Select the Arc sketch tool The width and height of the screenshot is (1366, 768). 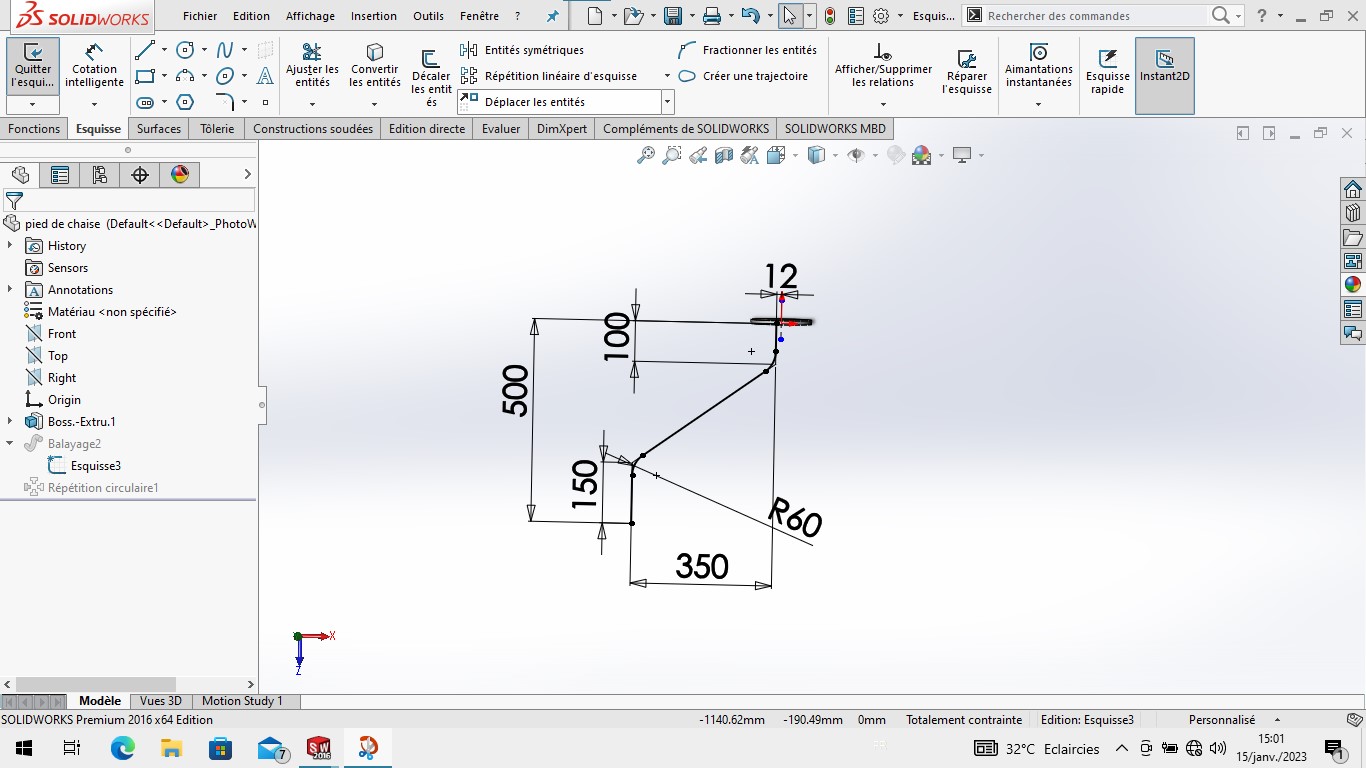tap(185, 76)
